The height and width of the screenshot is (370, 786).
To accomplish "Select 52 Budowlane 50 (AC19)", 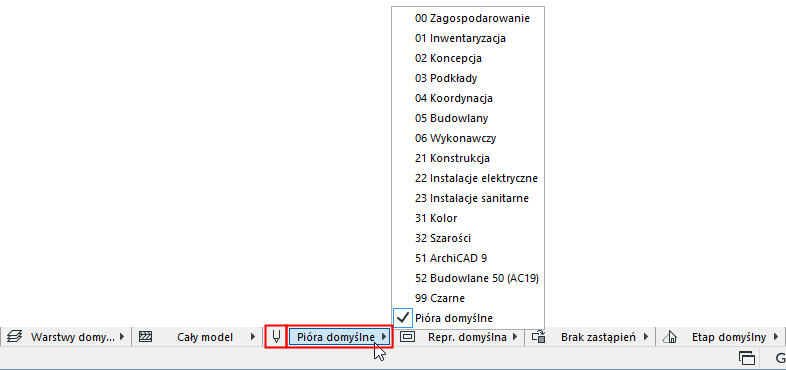I will tap(468, 278).
